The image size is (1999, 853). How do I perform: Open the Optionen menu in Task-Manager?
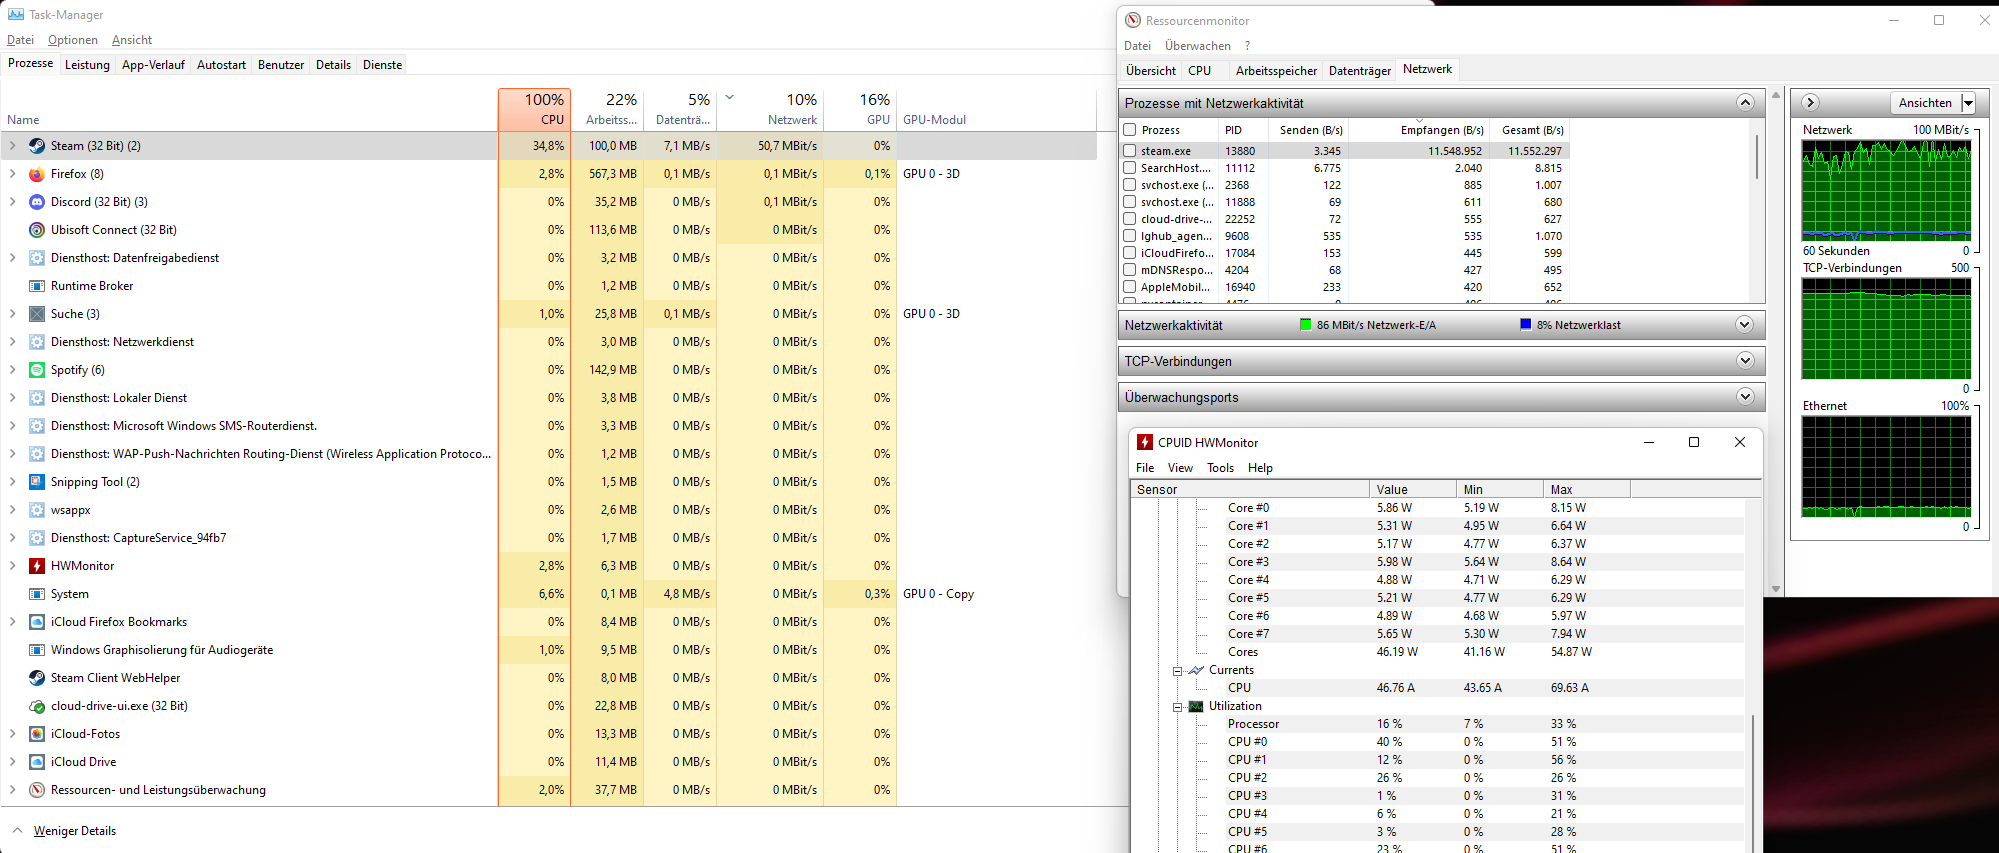click(73, 40)
